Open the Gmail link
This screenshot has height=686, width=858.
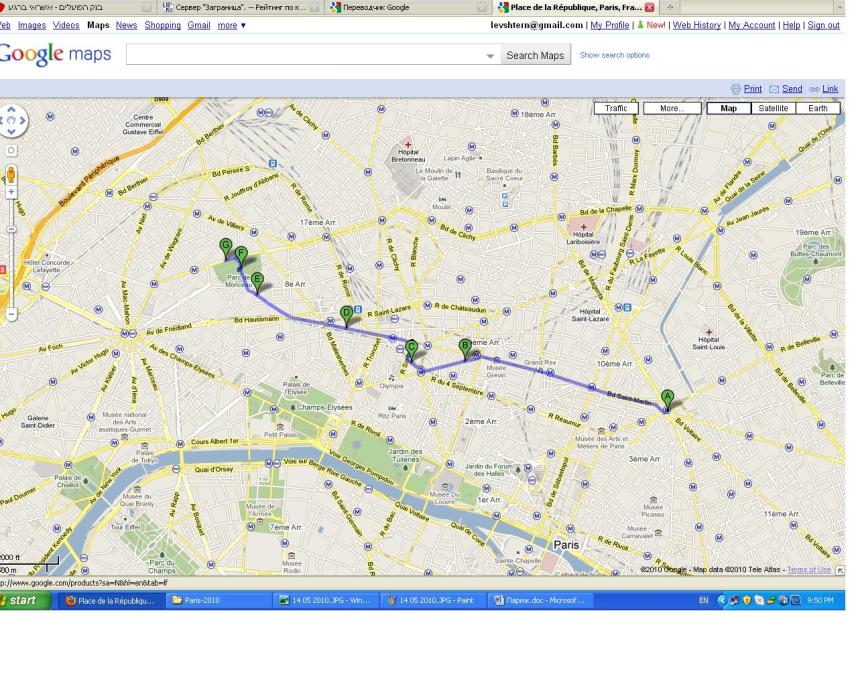tap(199, 25)
